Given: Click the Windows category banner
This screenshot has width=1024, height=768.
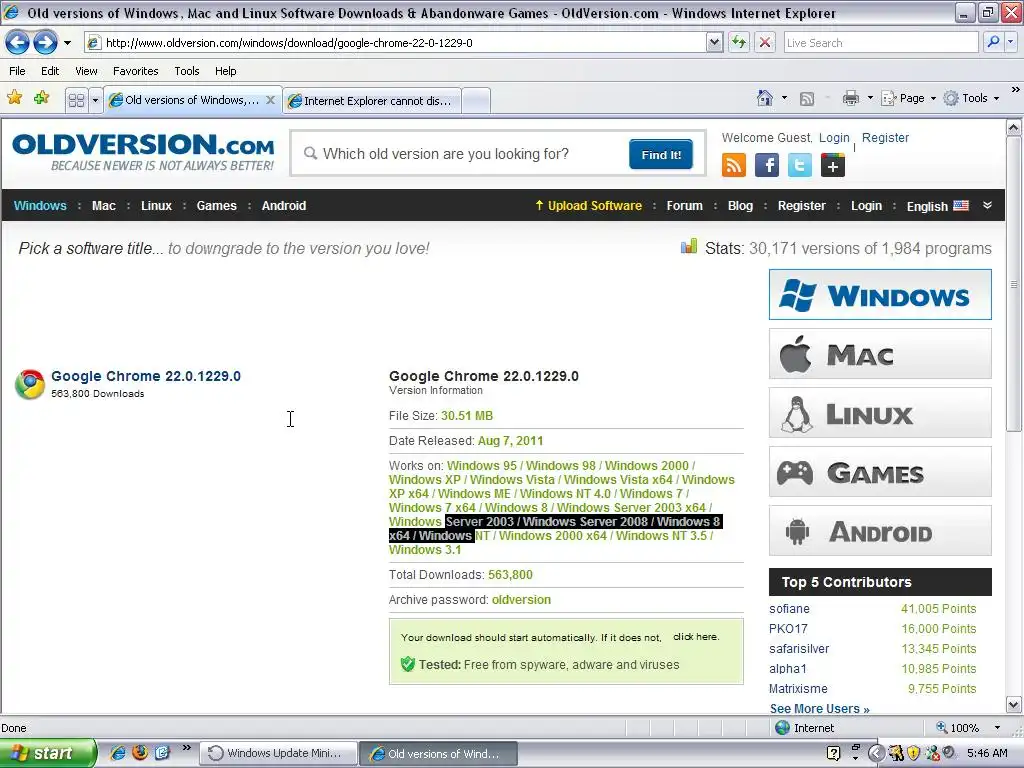Looking at the screenshot, I should click(x=880, y=295).
